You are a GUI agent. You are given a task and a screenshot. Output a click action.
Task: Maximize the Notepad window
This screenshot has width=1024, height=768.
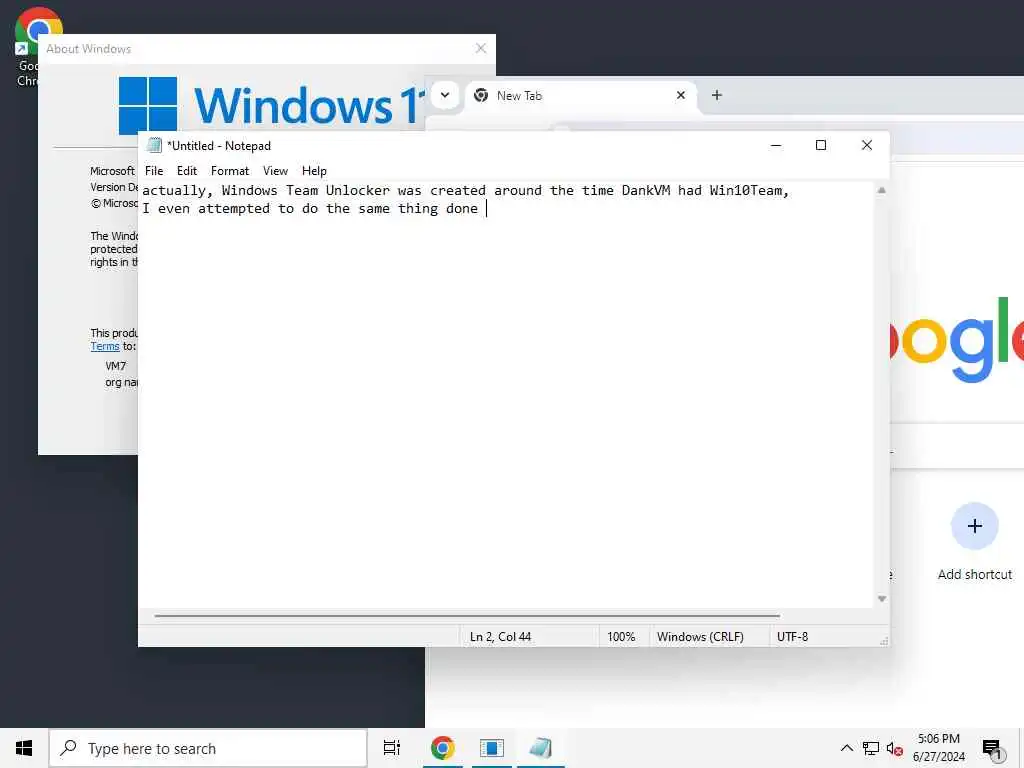(x=821, y=145)
